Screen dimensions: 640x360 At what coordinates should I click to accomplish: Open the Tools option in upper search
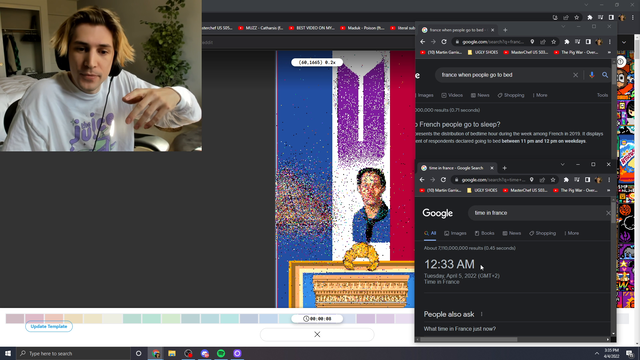602,95
